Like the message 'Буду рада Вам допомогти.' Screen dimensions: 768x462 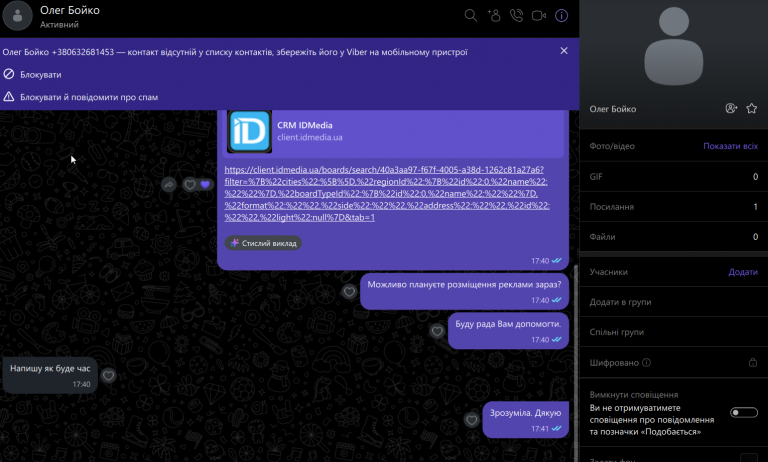437,331
